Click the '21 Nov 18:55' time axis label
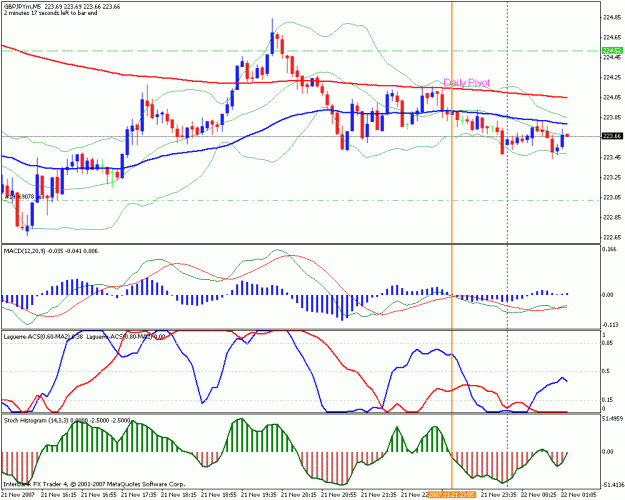This screenshot has height=500, width=625. point(219,494)
